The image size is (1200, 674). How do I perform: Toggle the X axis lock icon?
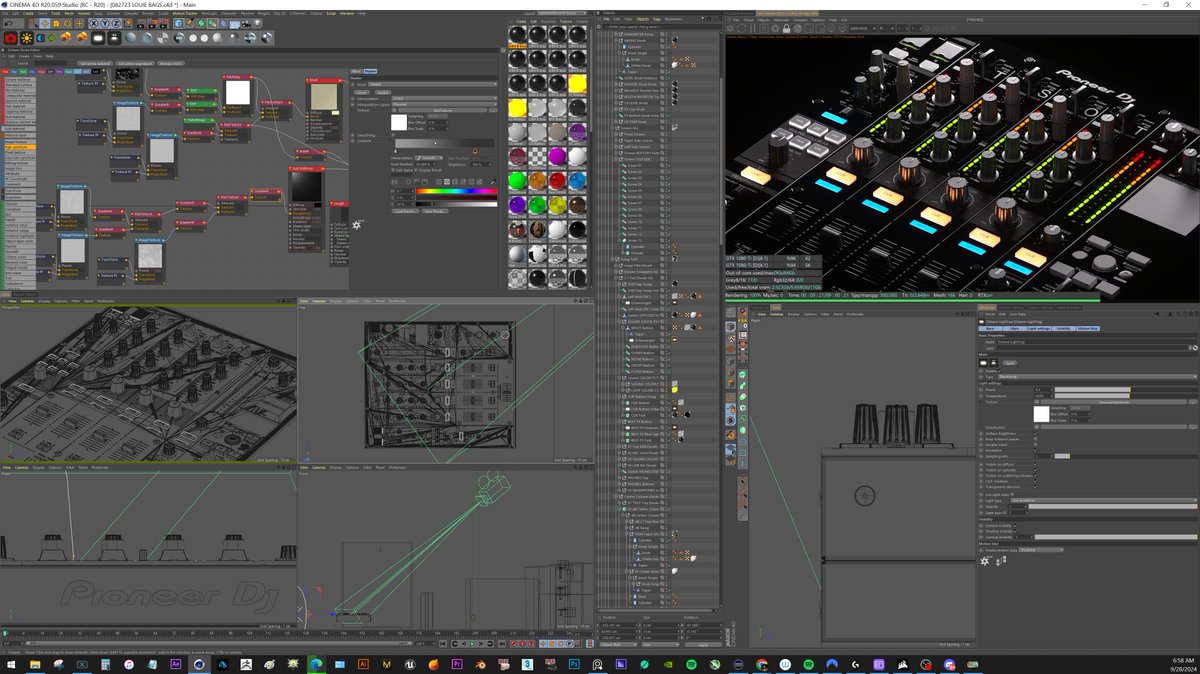(x=94, y=23)
